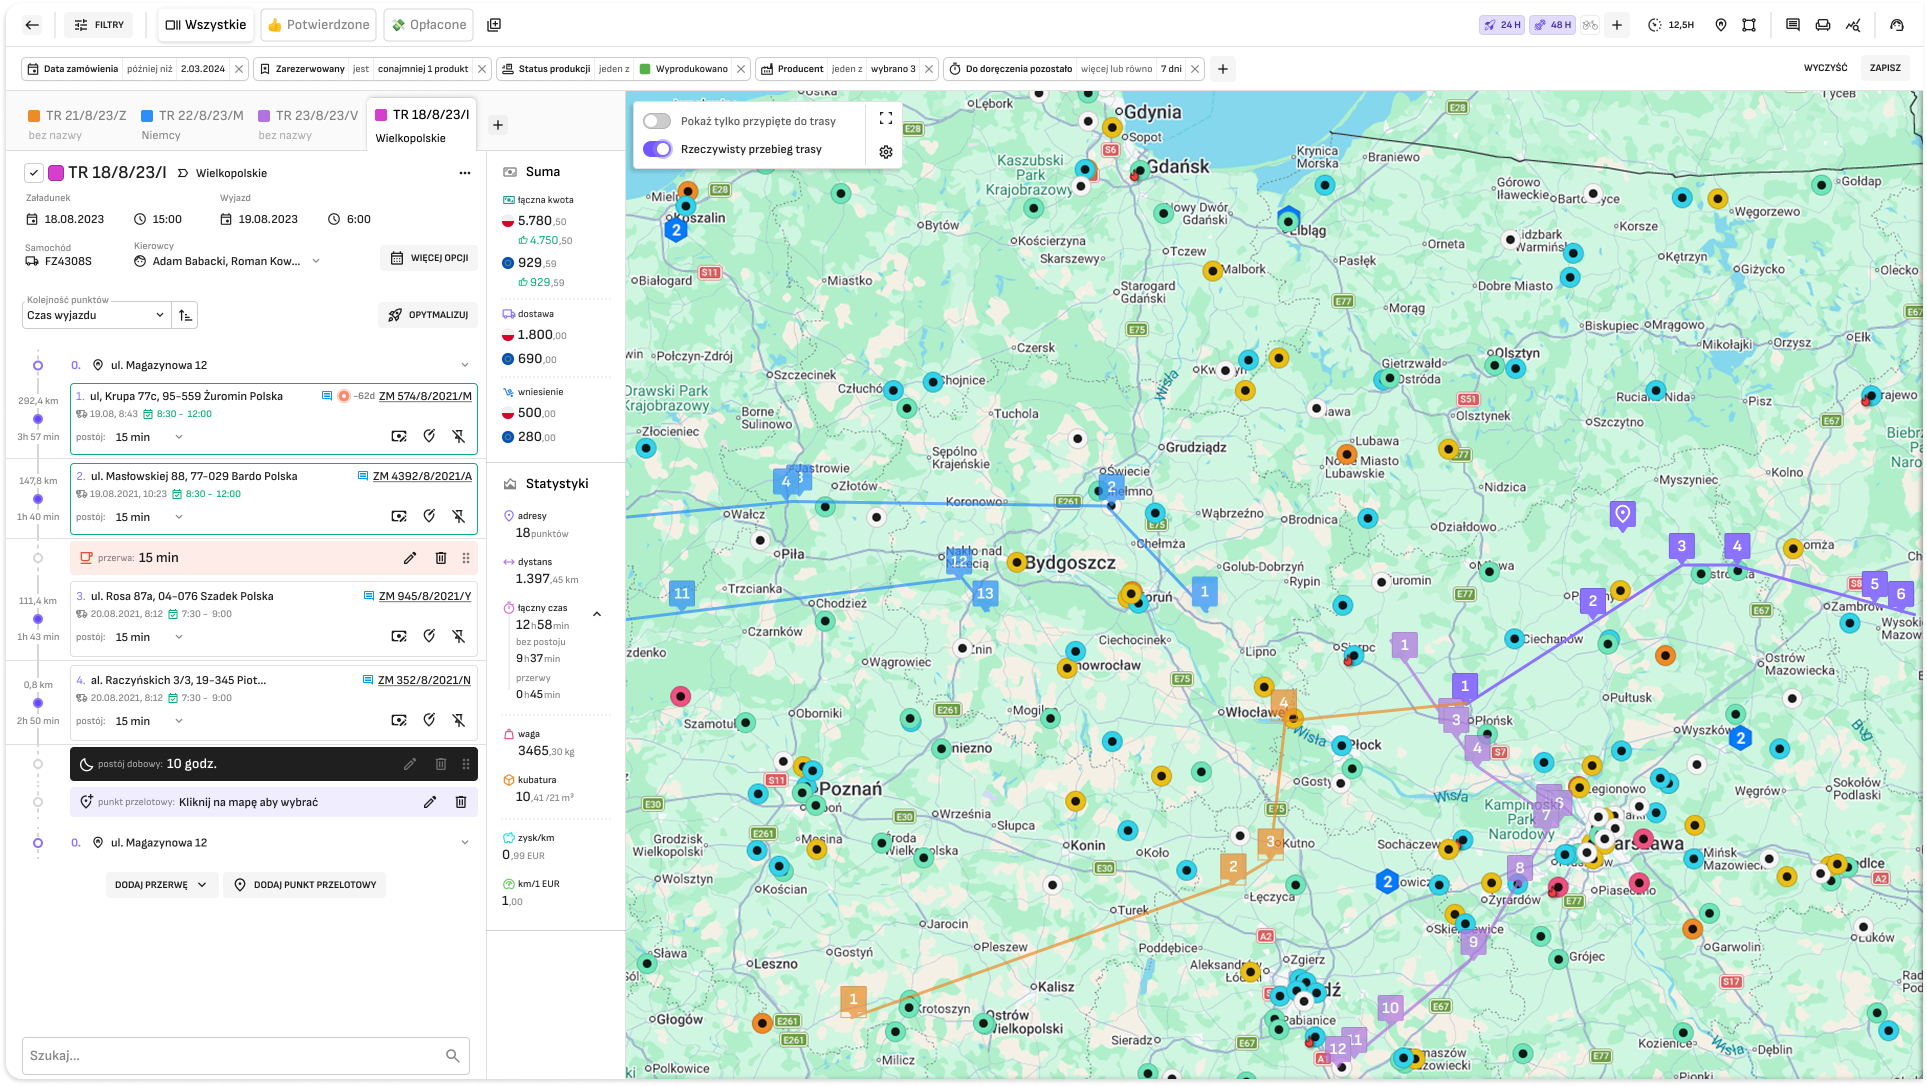Screen dimensions: 1927x1086
Task: Open the support headset icon
Action: tap(1897, 25)
